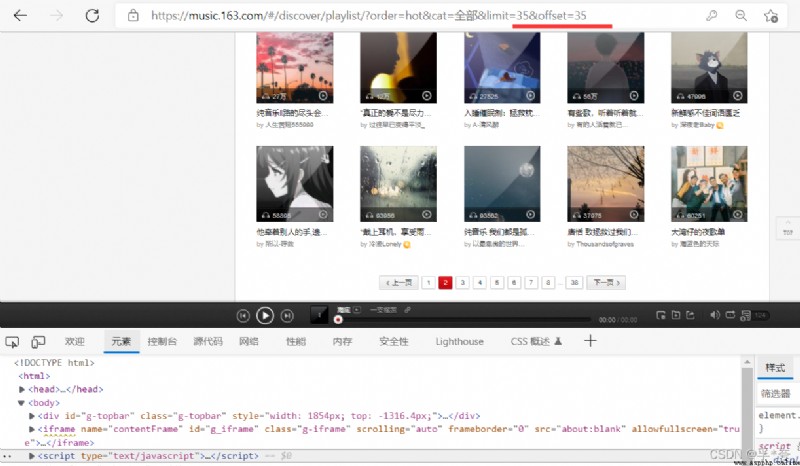Open author link 'Thousandsofgraves'
The image size is (800, 466).
(x=605, y=244)
